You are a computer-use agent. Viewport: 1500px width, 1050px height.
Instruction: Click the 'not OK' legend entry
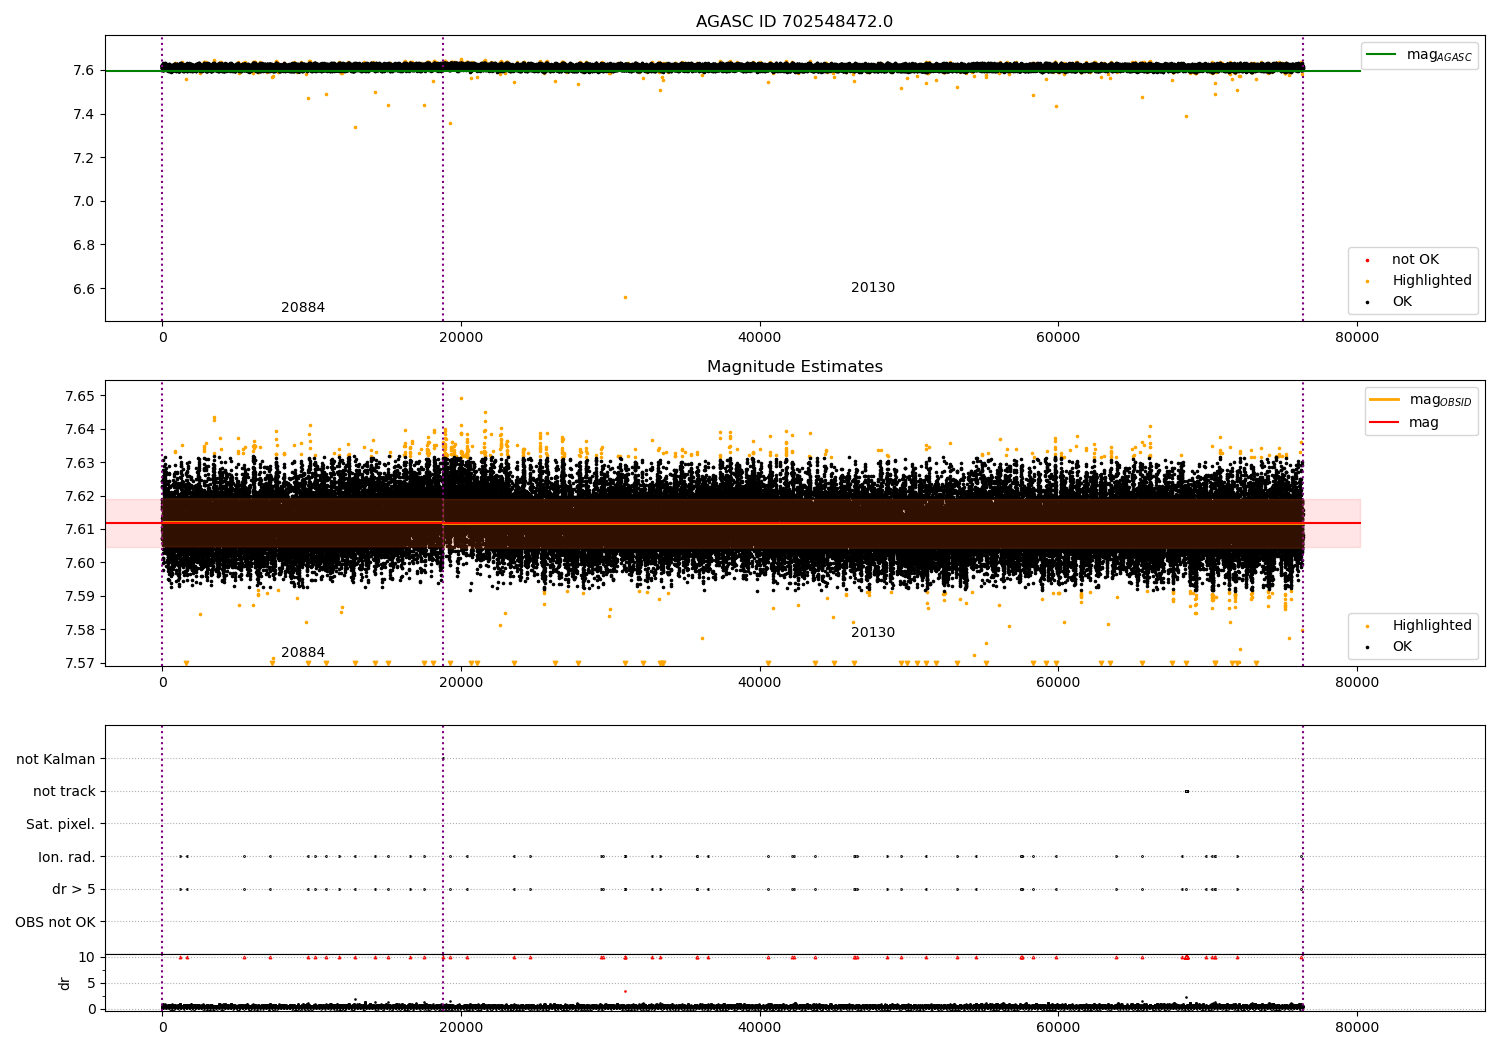(1415, 260)
